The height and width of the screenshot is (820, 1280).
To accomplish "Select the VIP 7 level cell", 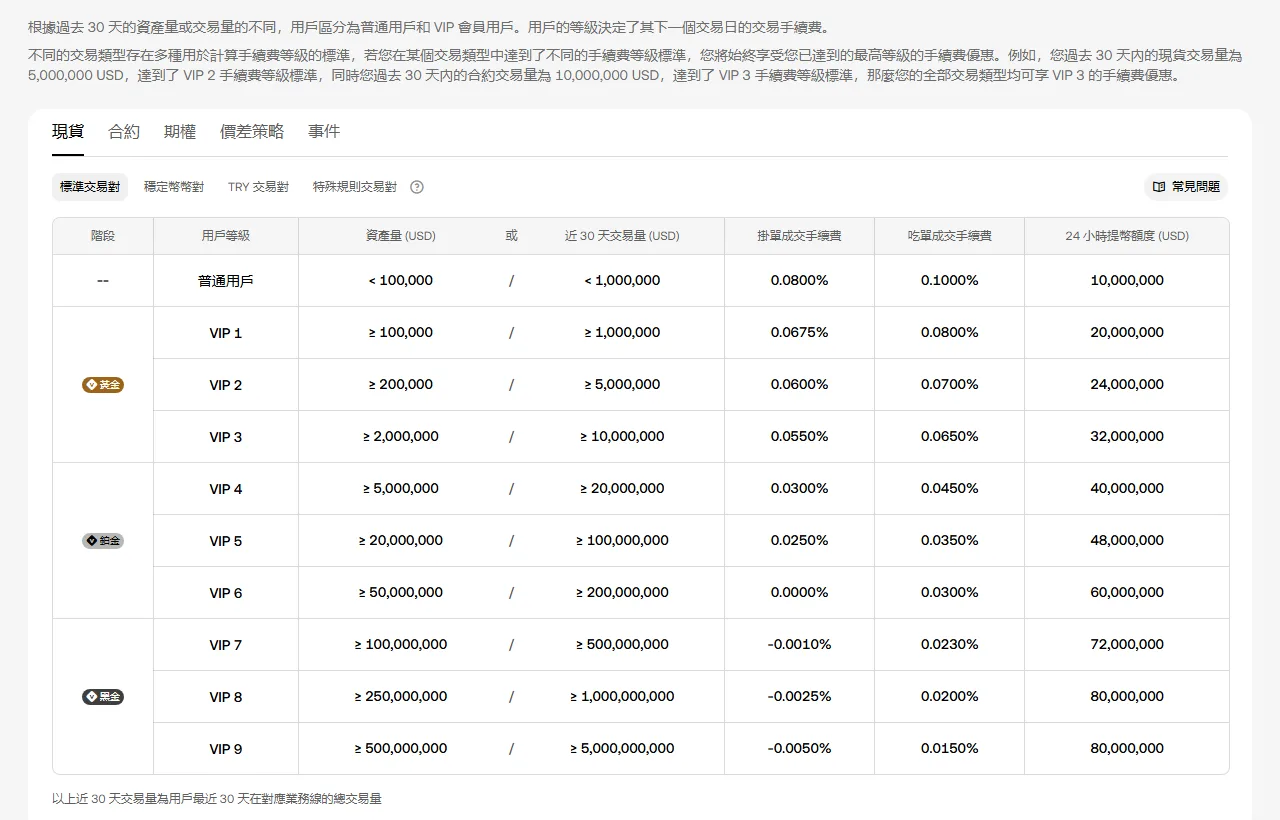I will tap(226, 645).
